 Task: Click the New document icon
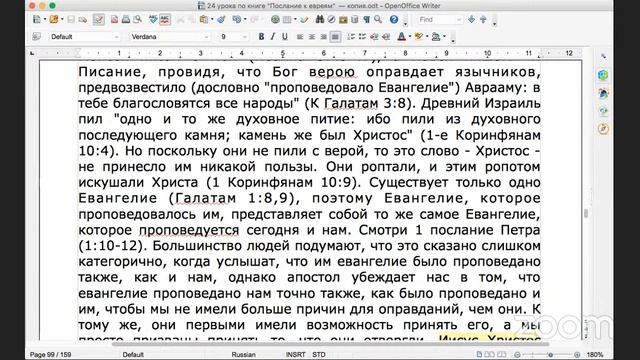click(x=37, y=19)
